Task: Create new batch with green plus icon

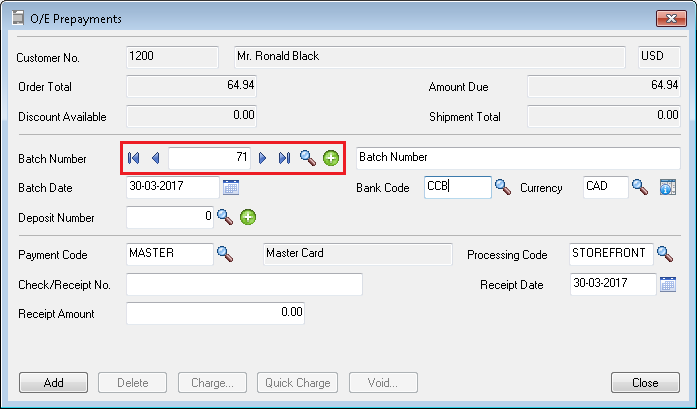Action: point(331,158)
